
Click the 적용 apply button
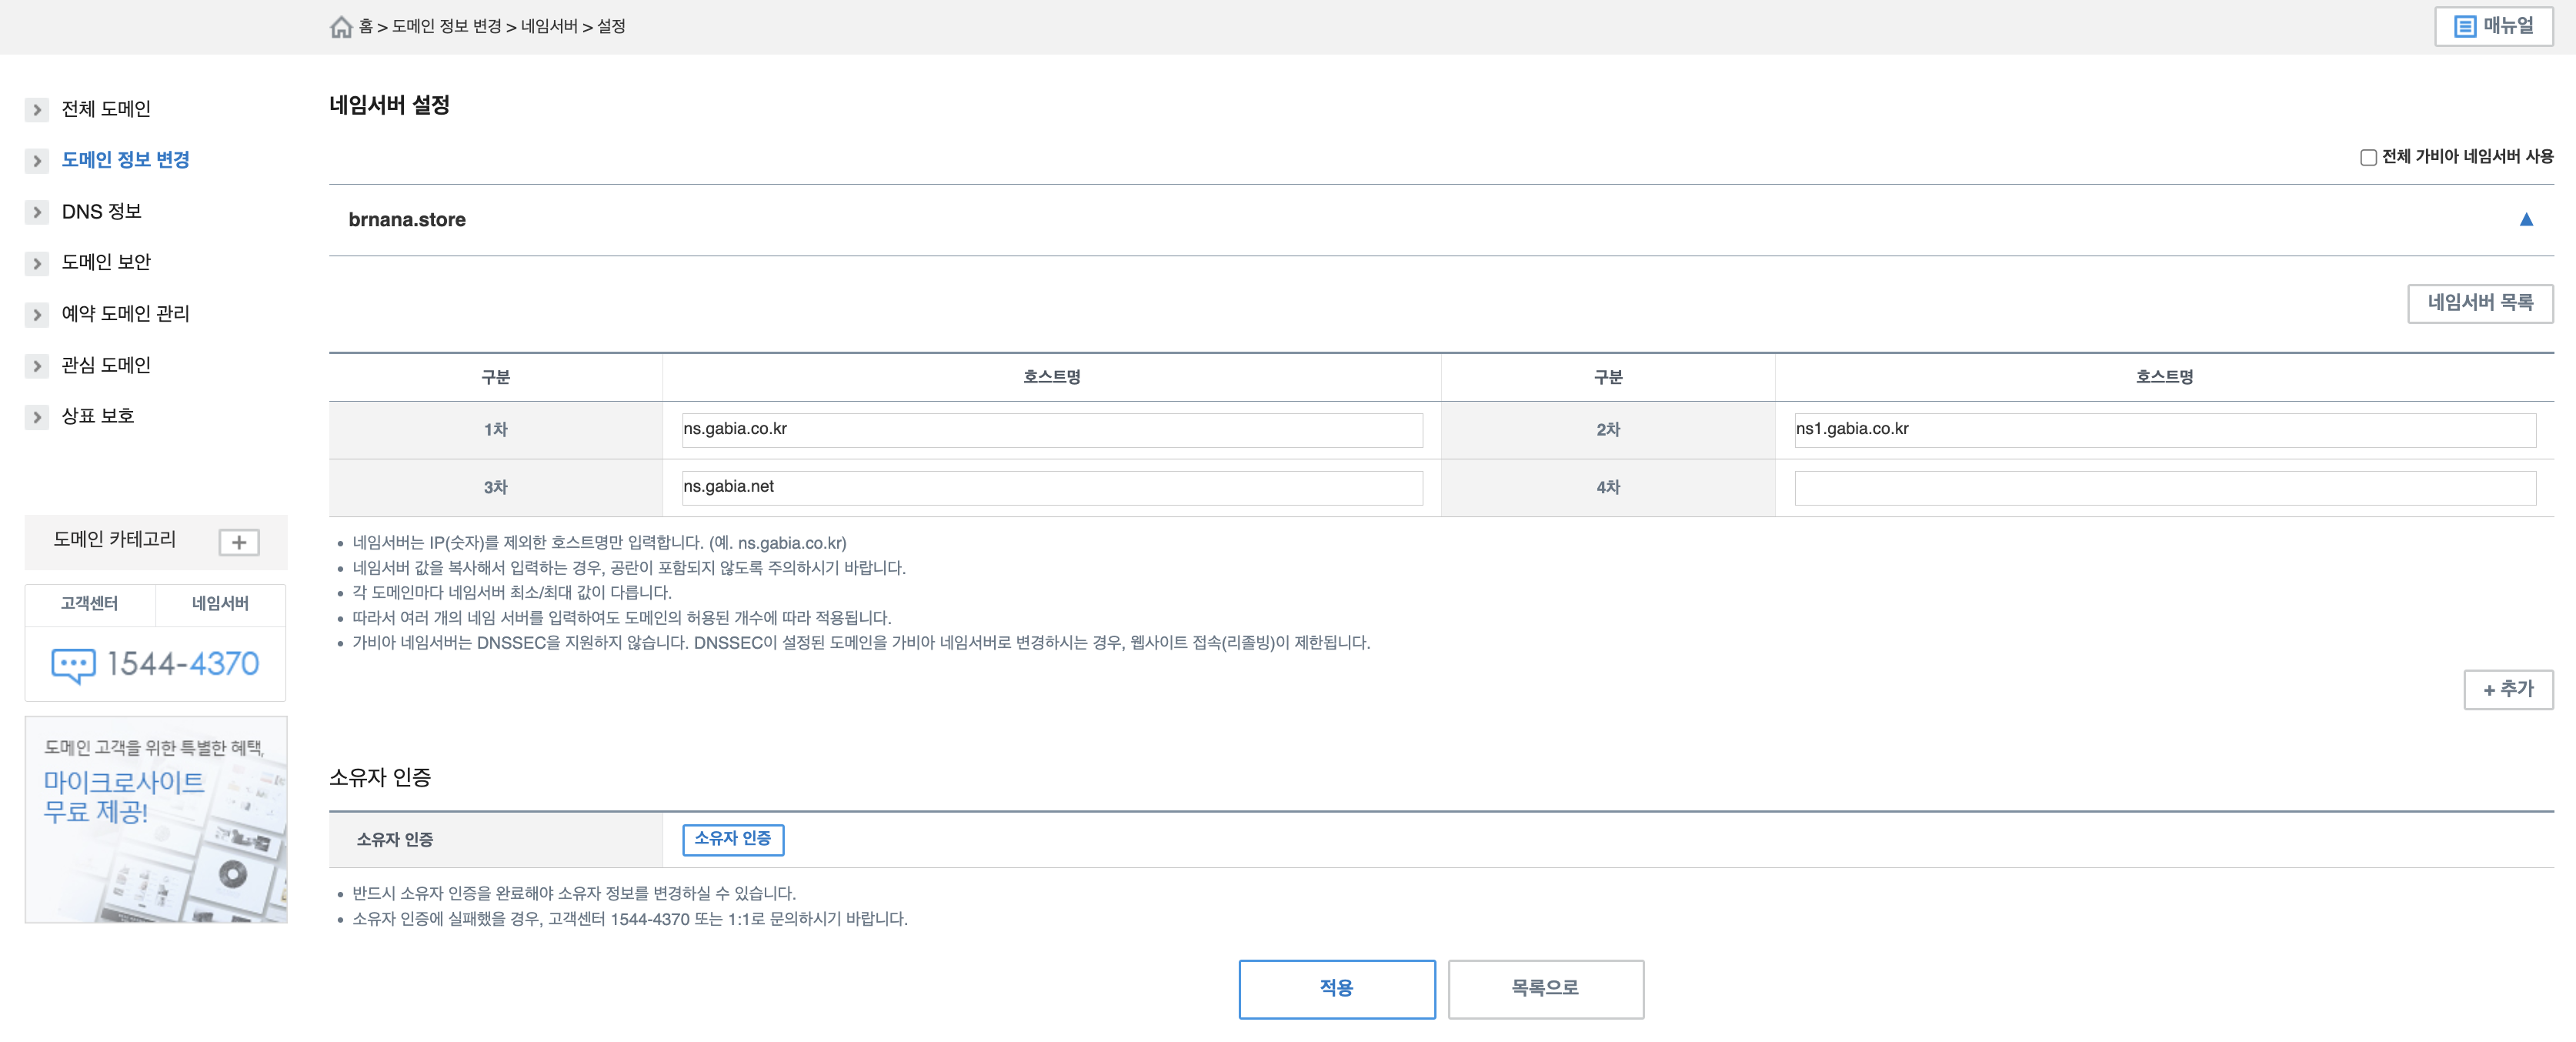1336,988
